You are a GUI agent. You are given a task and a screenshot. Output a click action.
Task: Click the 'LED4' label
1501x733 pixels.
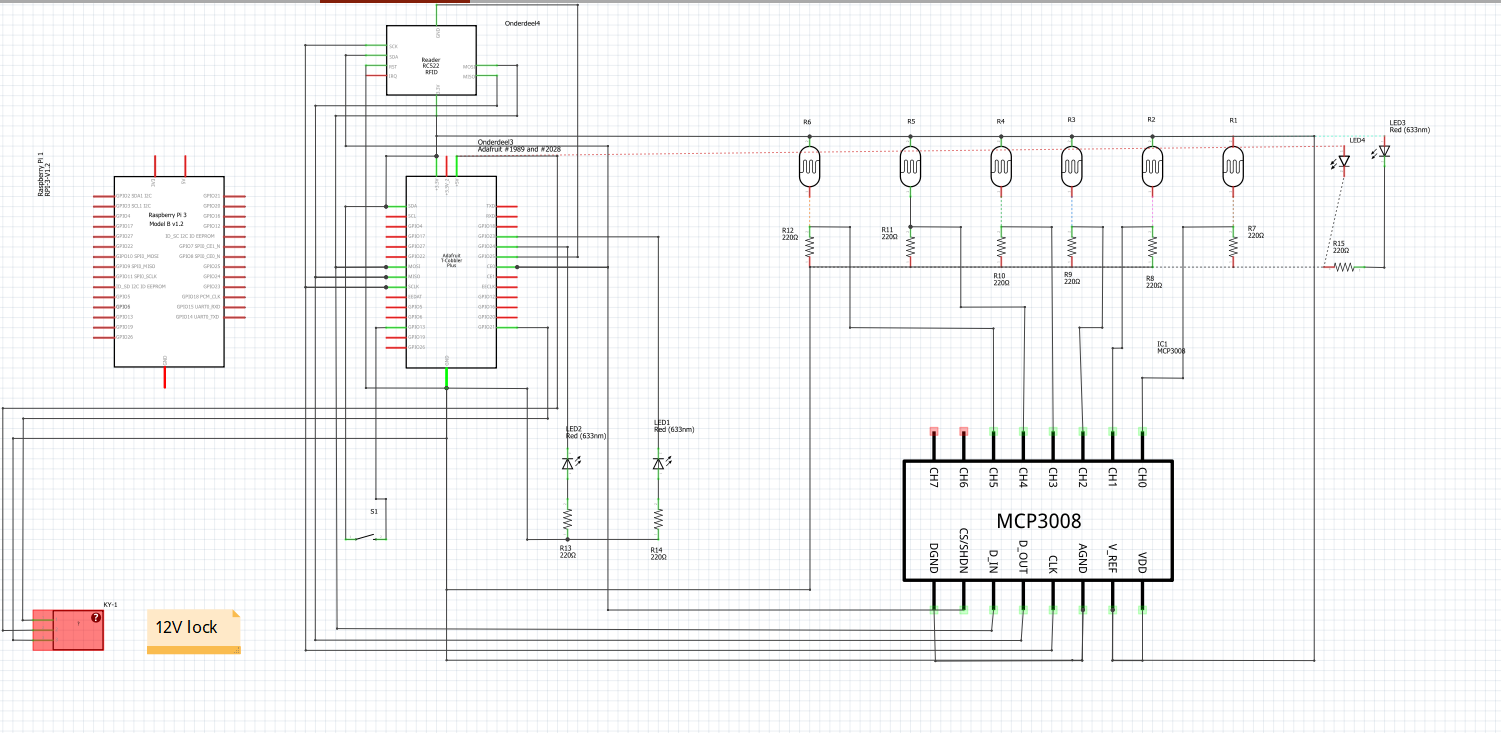tap(1357, 140)
